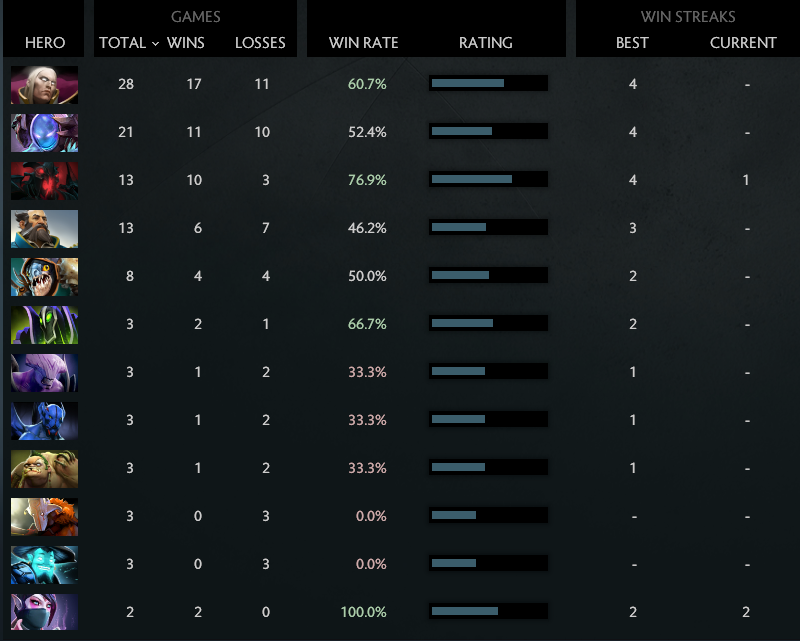Viewport: 800px width, 641px height.
Task: Click the RATING column header
Action: (485, 43)
